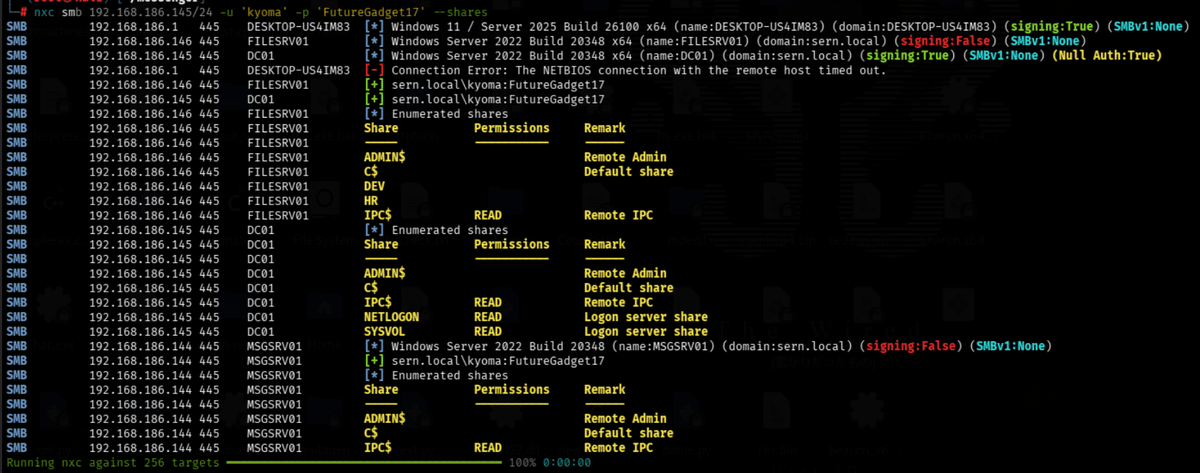Click '(name:FILESRV01)' in the host info row
The image size is (1200, 473).
(696, 40)
